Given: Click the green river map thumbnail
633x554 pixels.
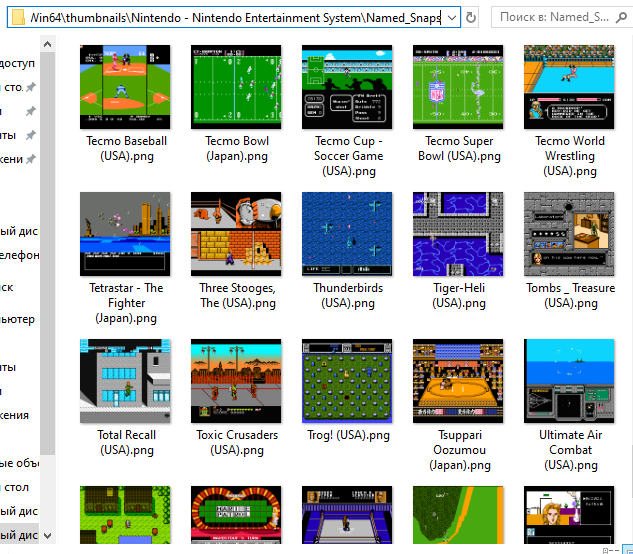Looking at the screenshot, I should 458,515.
